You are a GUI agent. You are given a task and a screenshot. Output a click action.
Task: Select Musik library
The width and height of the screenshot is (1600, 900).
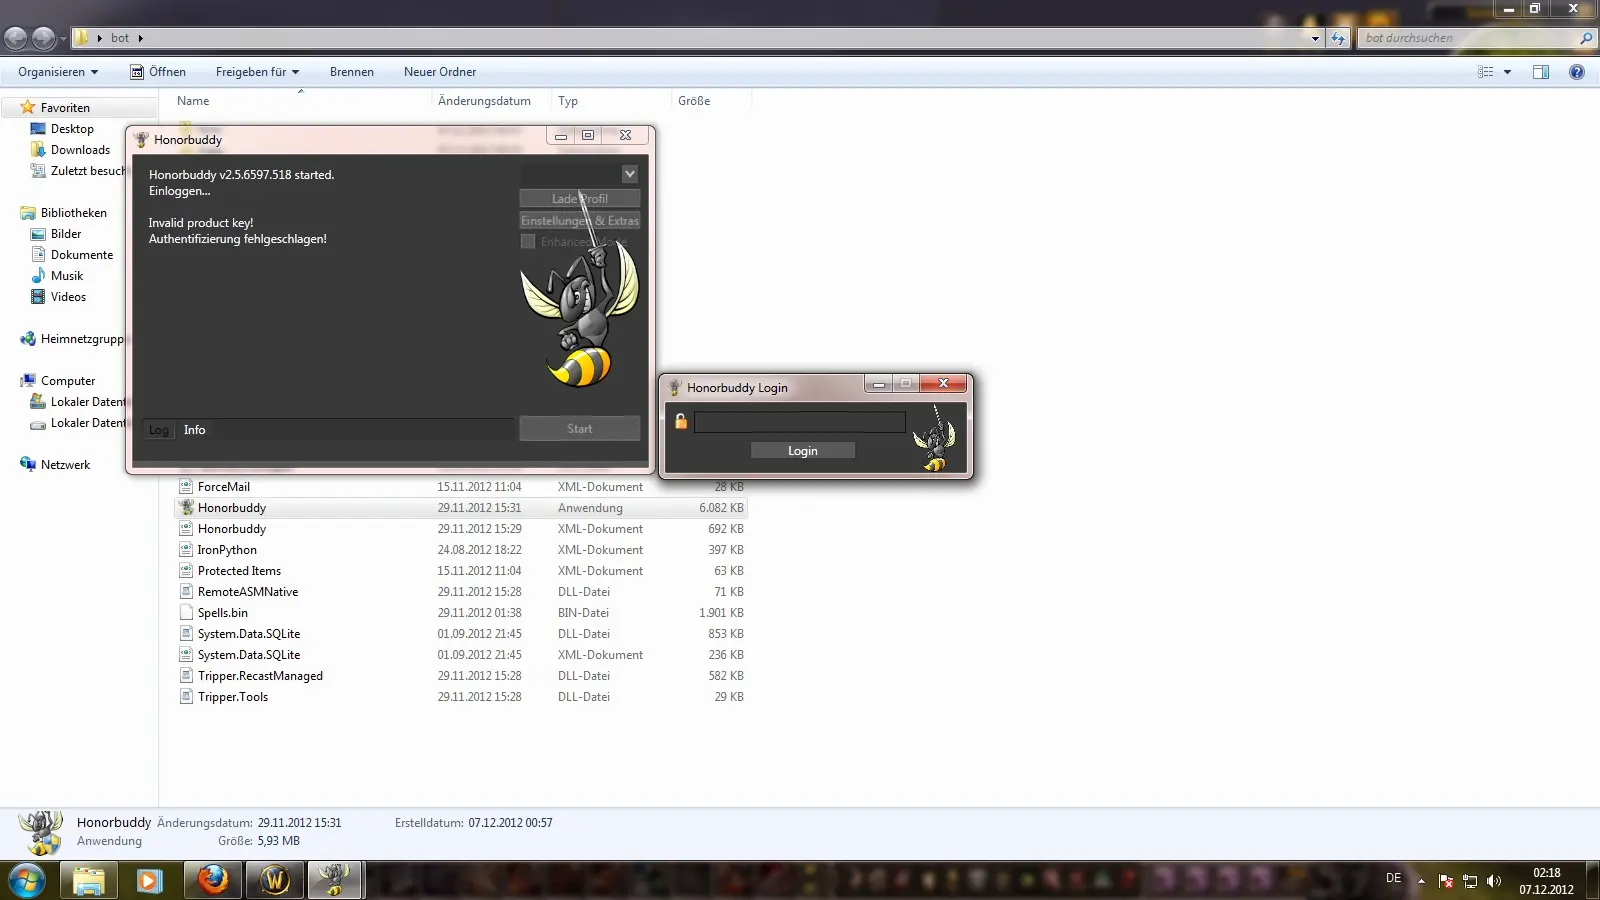point(67,276)
